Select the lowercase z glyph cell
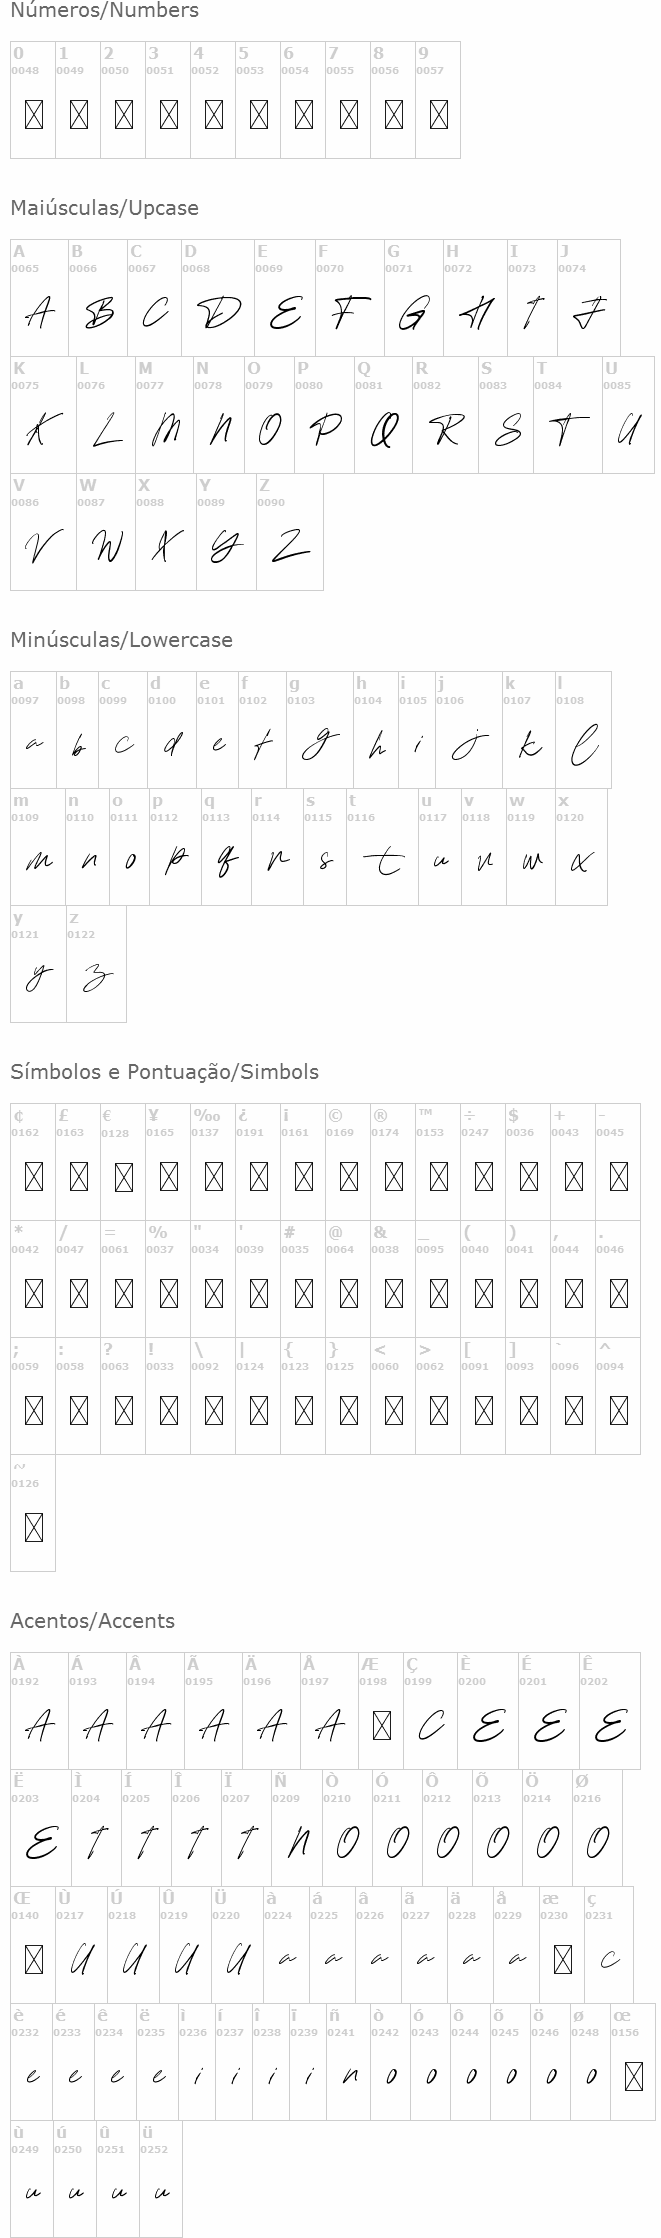This screenshot has width=661, height=2238. 96,963
